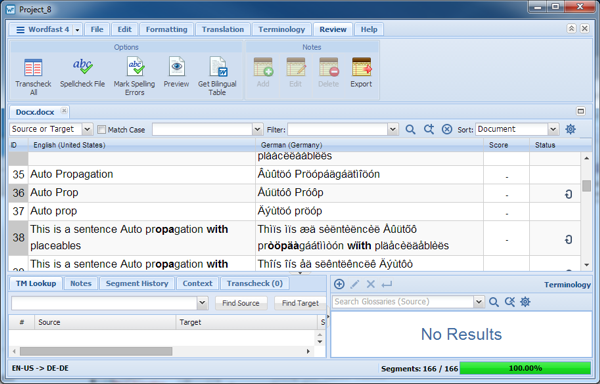
Task: Add a new term with the plus icon
Action: tap(339, 284)
